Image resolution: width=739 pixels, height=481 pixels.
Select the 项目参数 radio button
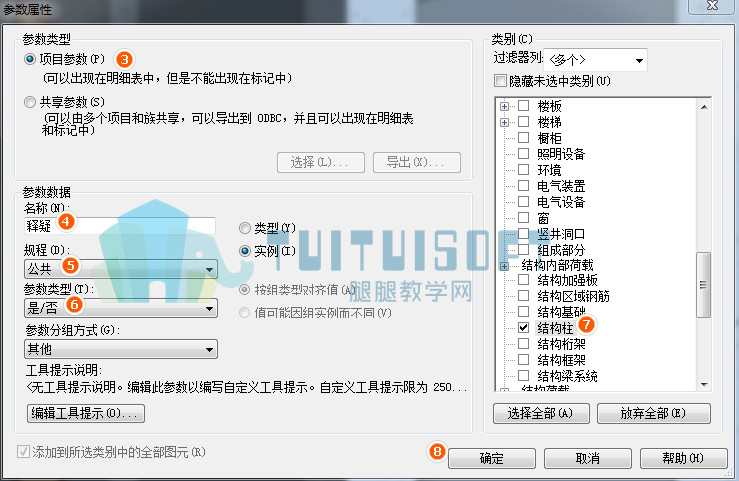tap(30, 59)
